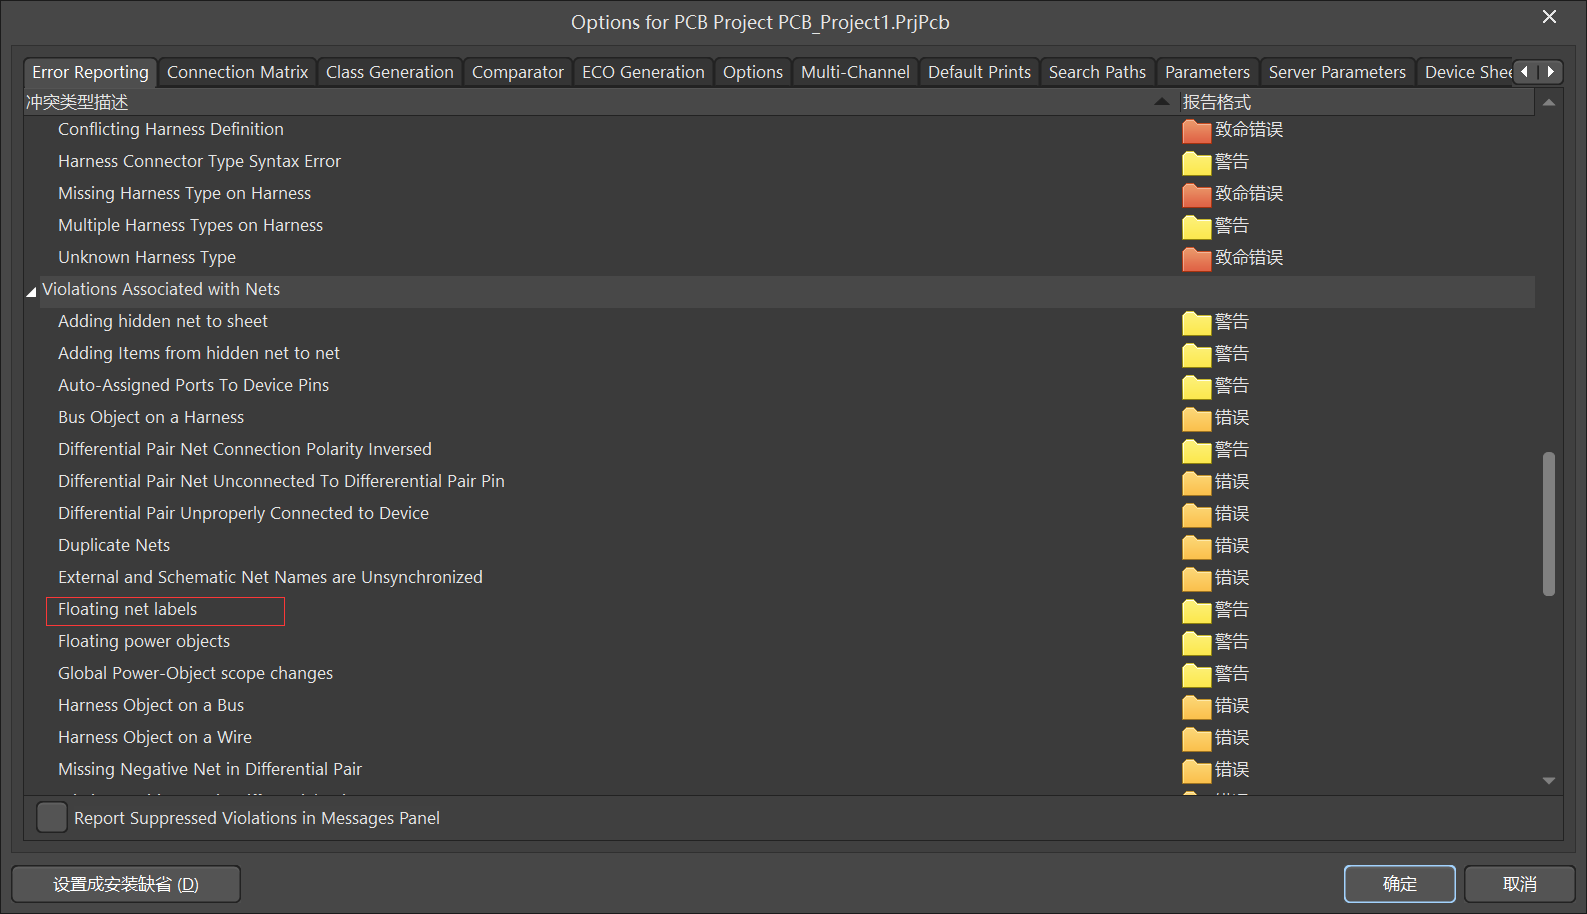1587x914 pixels.
Task: Click the vertical scrollbar thumb
Action: [1548, 524]
